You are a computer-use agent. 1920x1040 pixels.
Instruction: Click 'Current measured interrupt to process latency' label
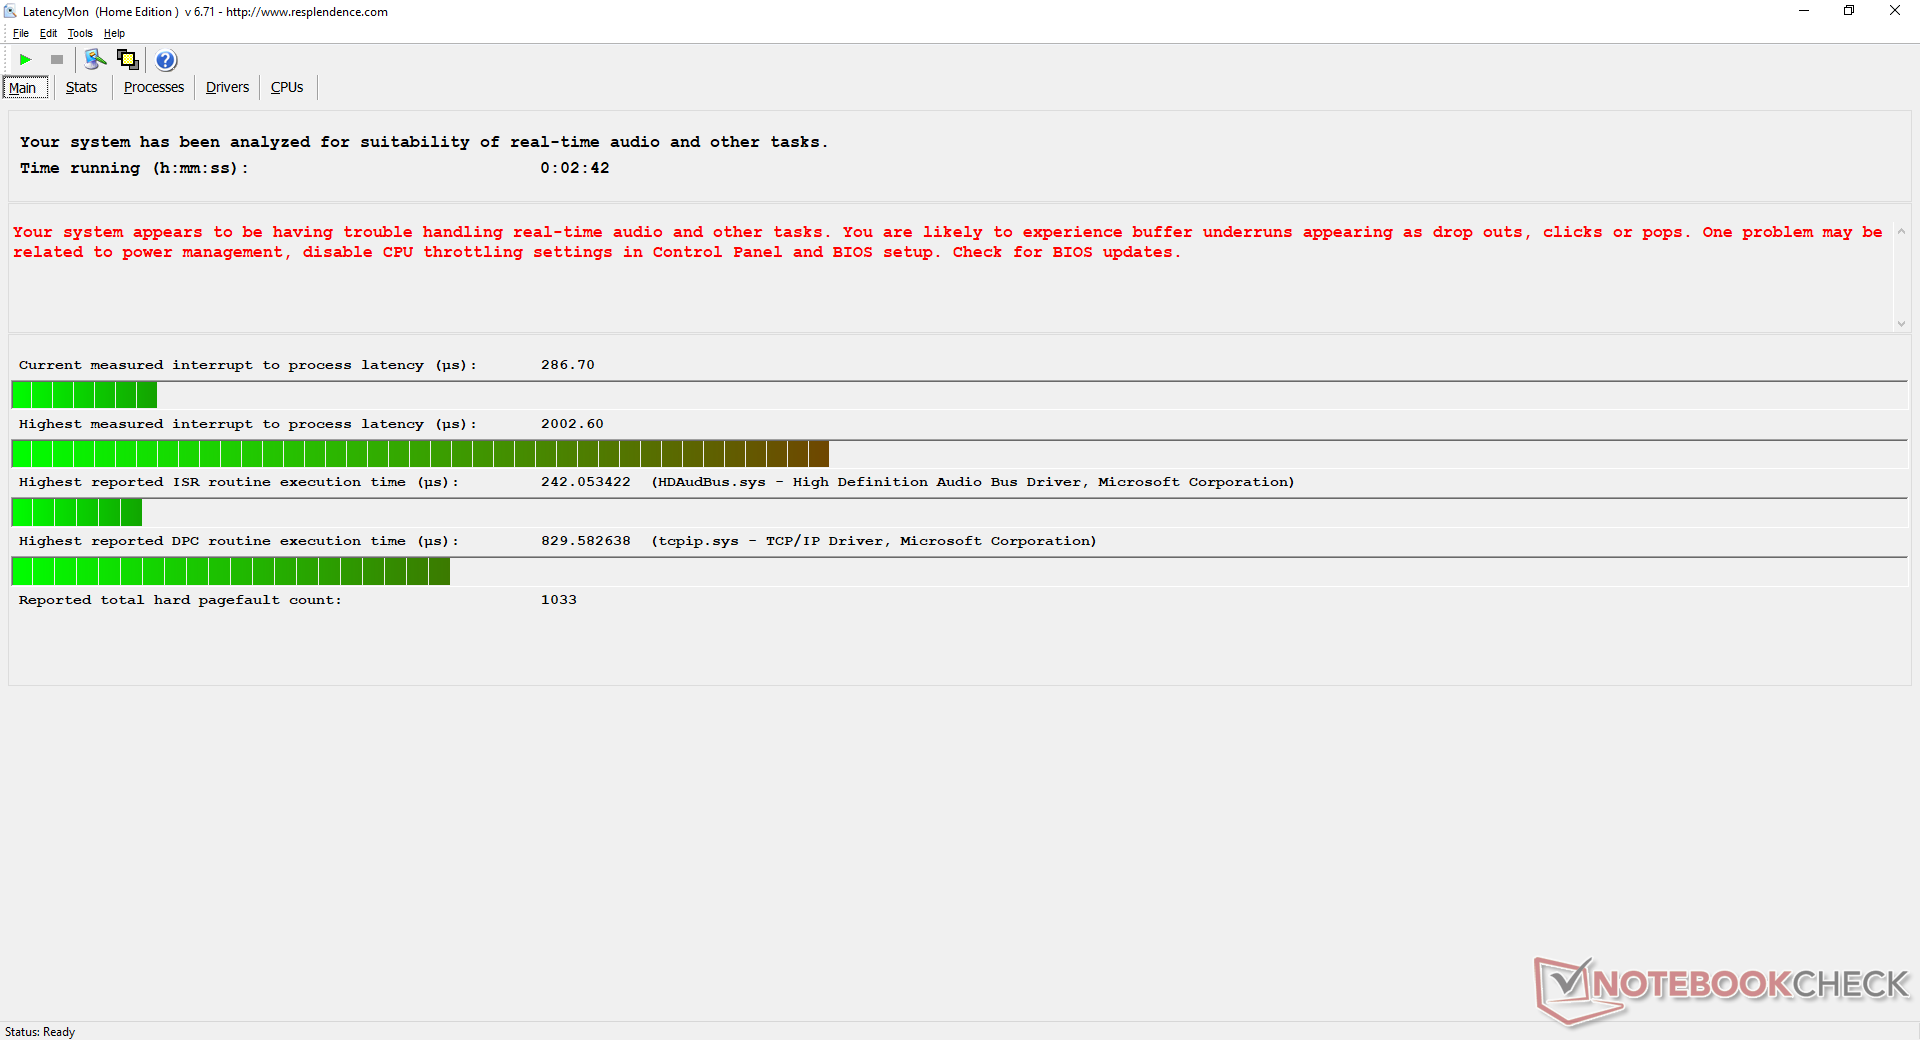[248, 365]
